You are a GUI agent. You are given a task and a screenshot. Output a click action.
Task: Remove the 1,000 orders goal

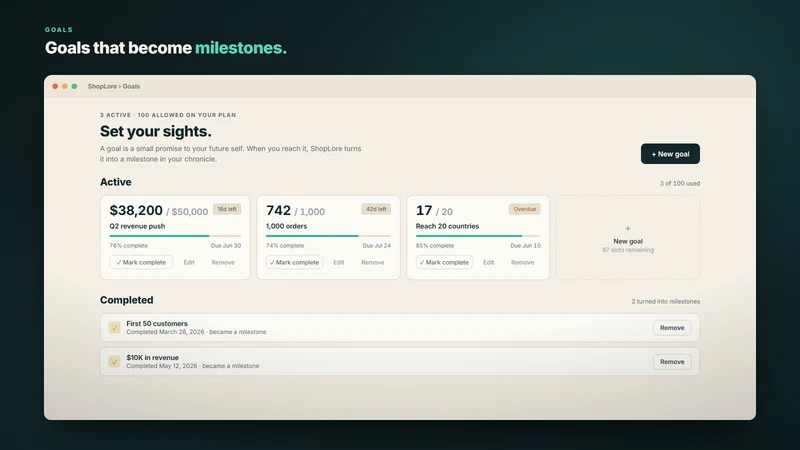[373, 262]
